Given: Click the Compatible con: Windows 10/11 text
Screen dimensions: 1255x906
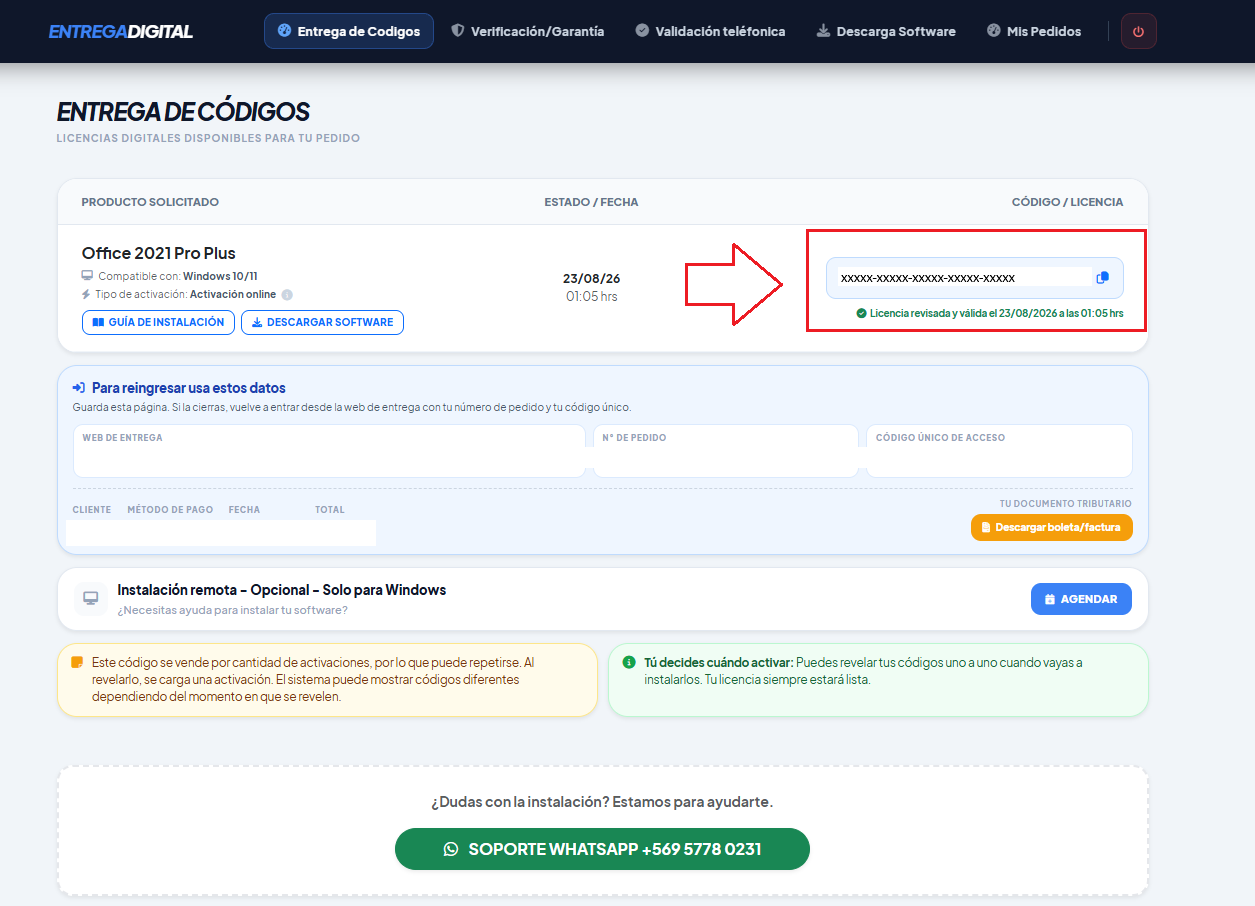Looking at the screenshot, I should click(178, 276).
